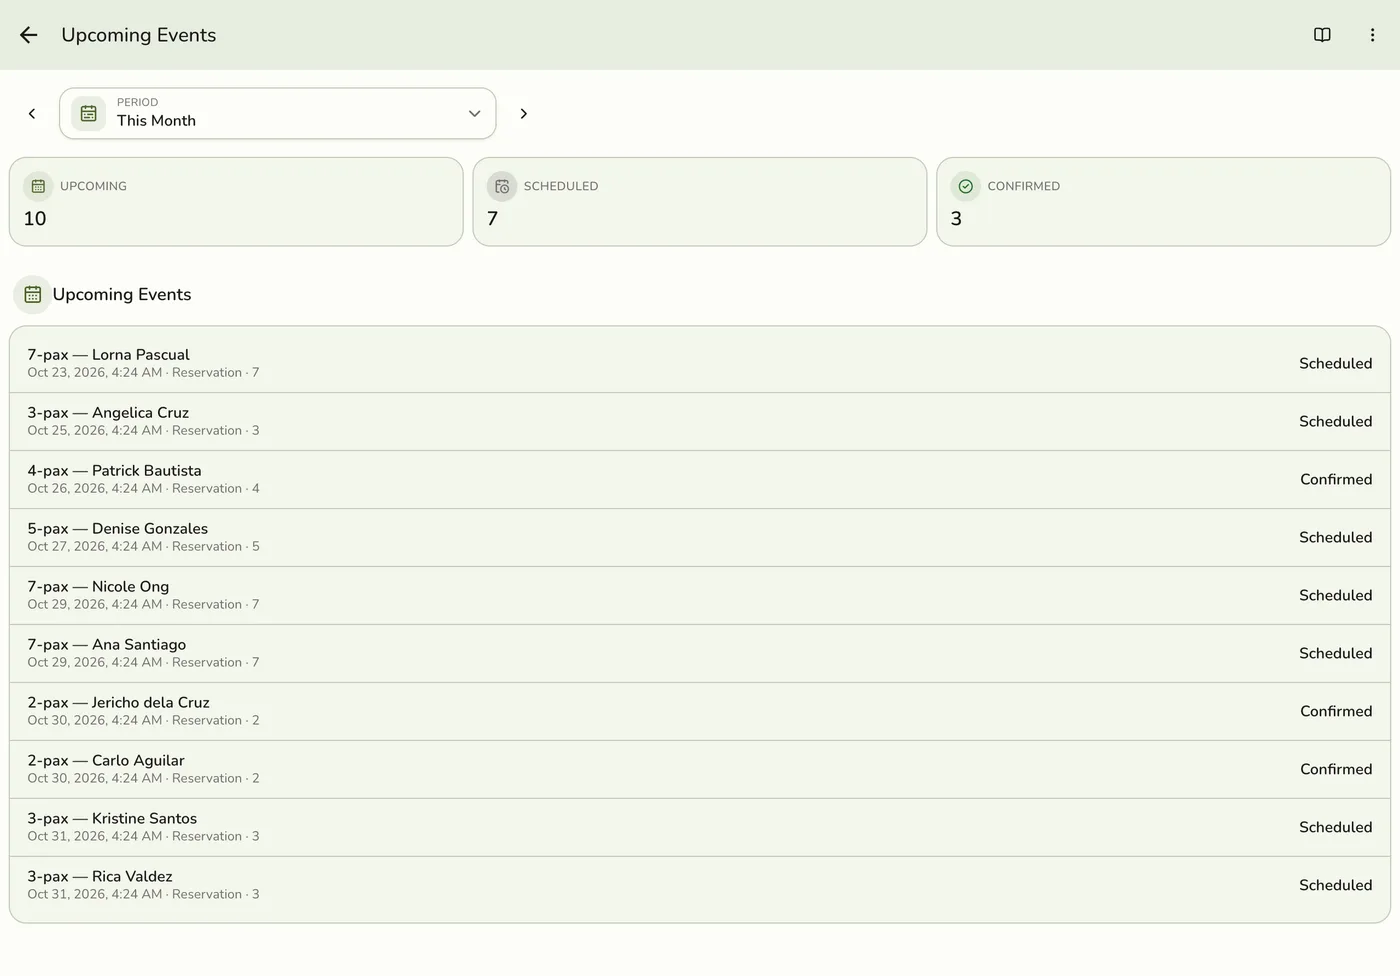Viewport: 1400px width, 976px height.
Task: Open the This Month period selector
Action: tap(278, 114)
